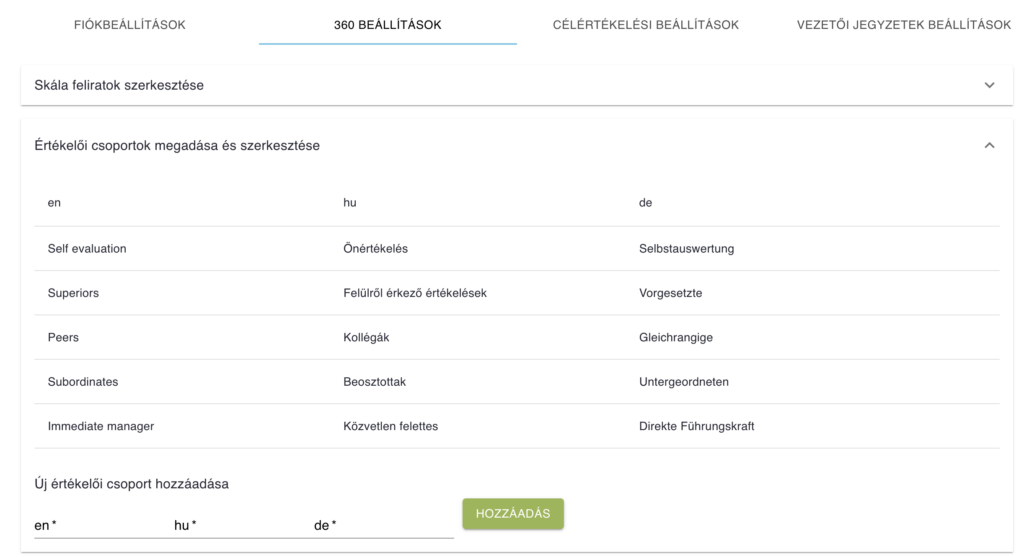Select the Superiors group entry
This screenshot has height=557, width=1024.
coord(73,294)
